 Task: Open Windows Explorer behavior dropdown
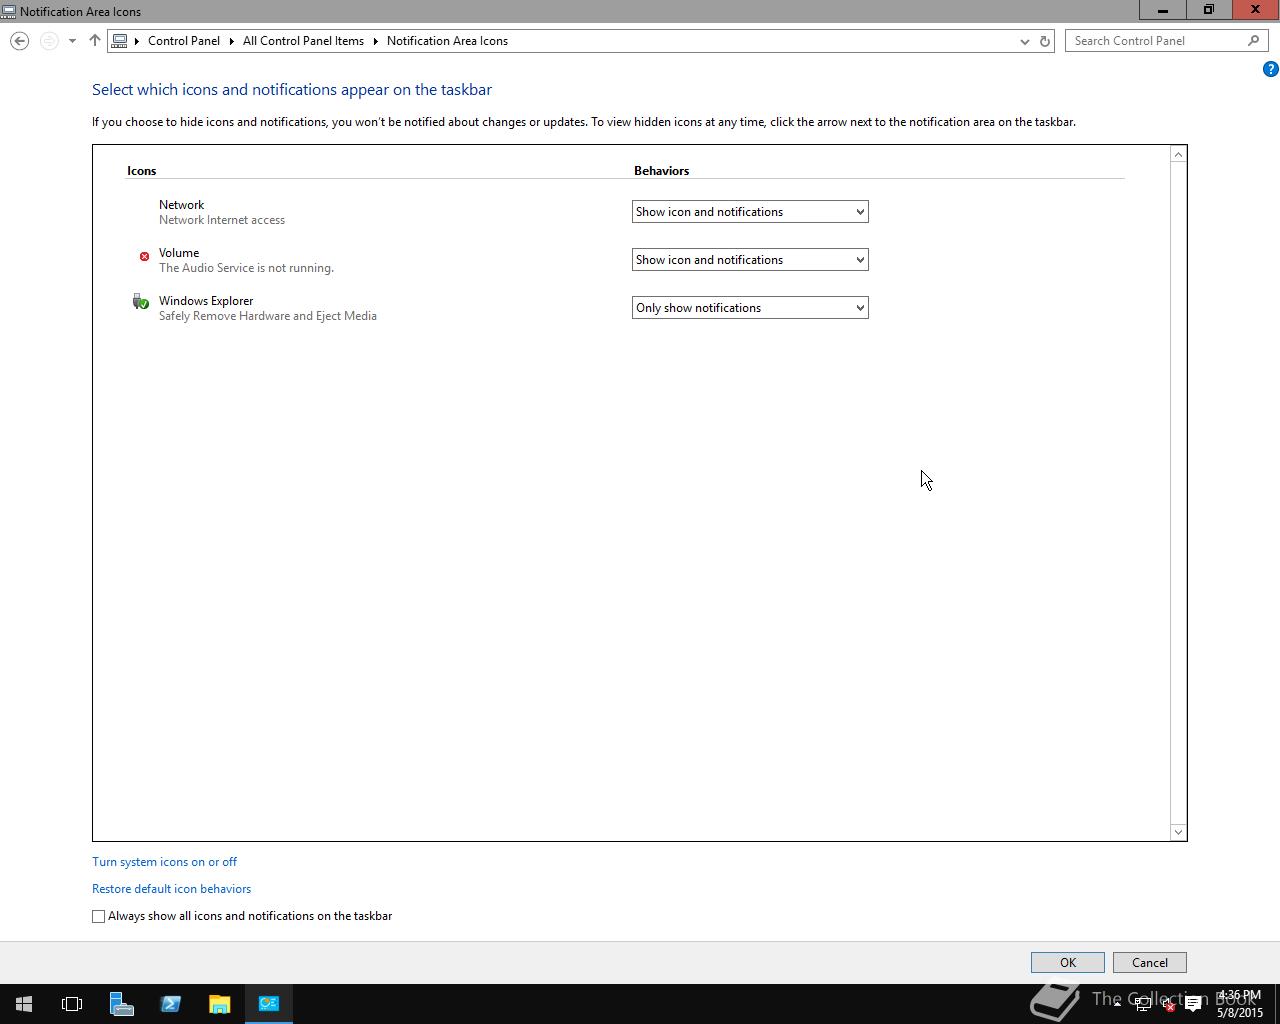pos(750,308)
